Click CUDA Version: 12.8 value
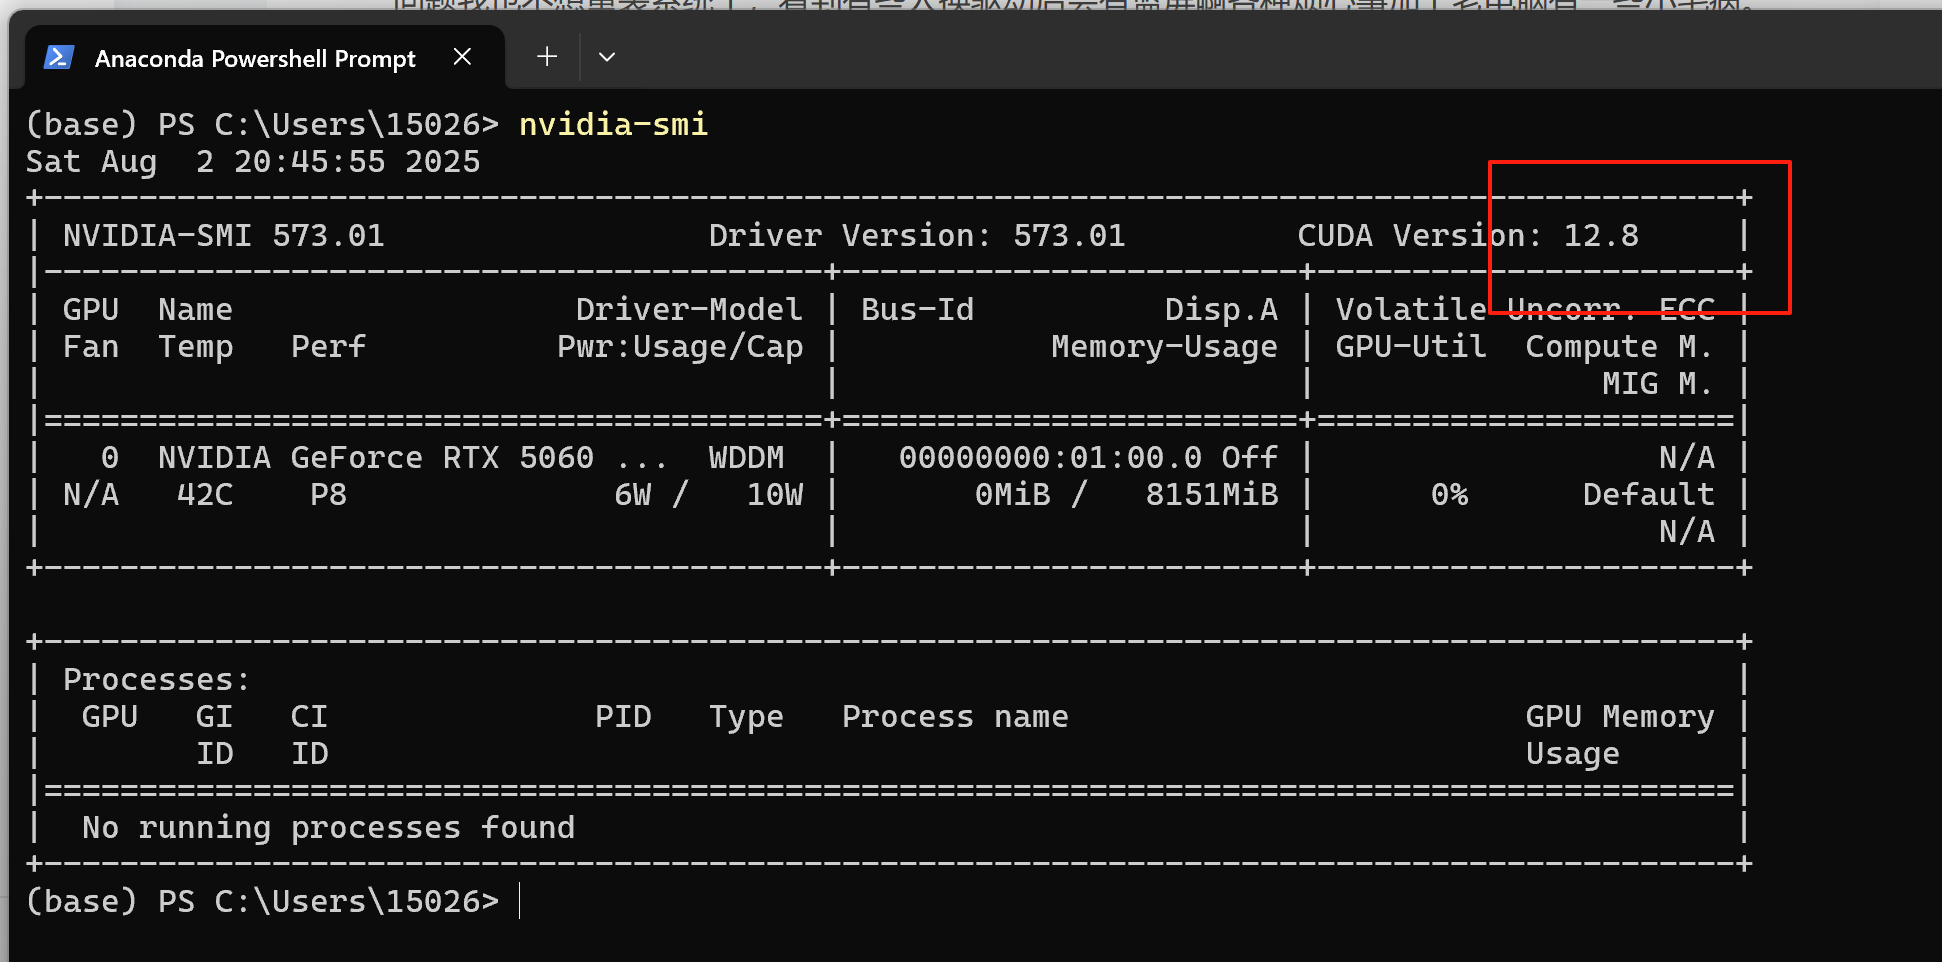The height and width of the screenshot is (962, 1942). [x=1468, y=235]
